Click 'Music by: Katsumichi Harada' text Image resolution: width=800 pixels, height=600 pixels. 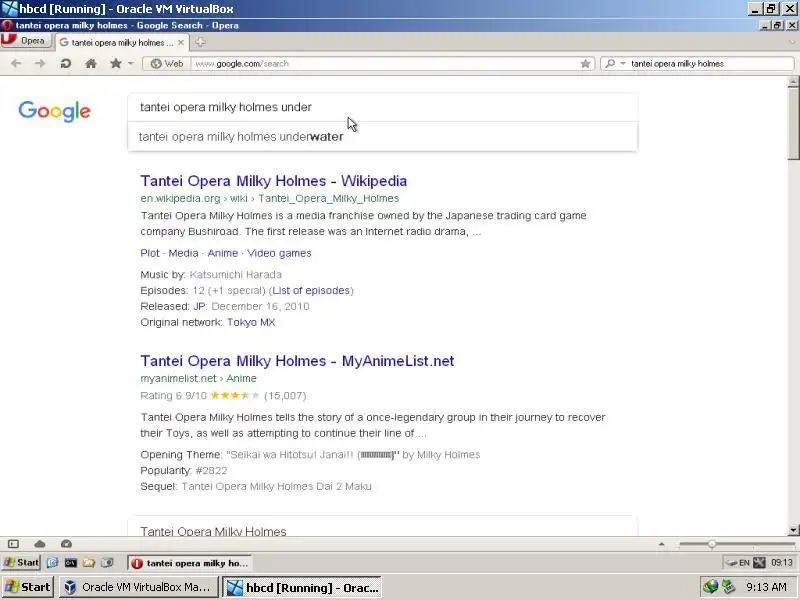211,274
